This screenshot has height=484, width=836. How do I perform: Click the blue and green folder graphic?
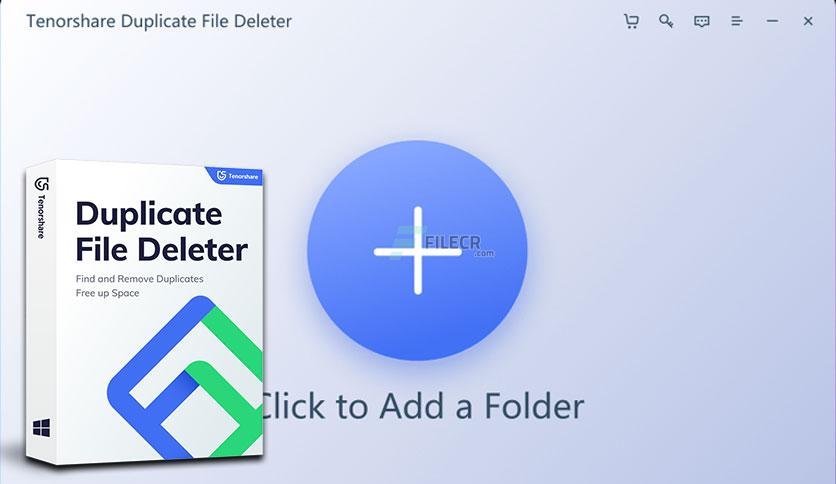pyautogui.click(x=185, y=377)
